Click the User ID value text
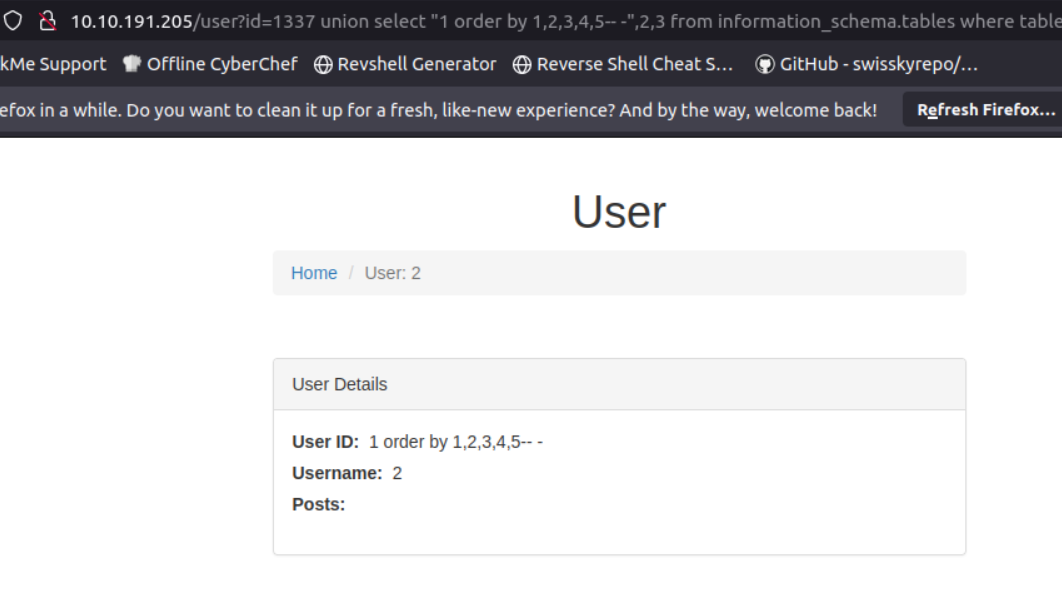1062x590 pixels. (456, 442)
